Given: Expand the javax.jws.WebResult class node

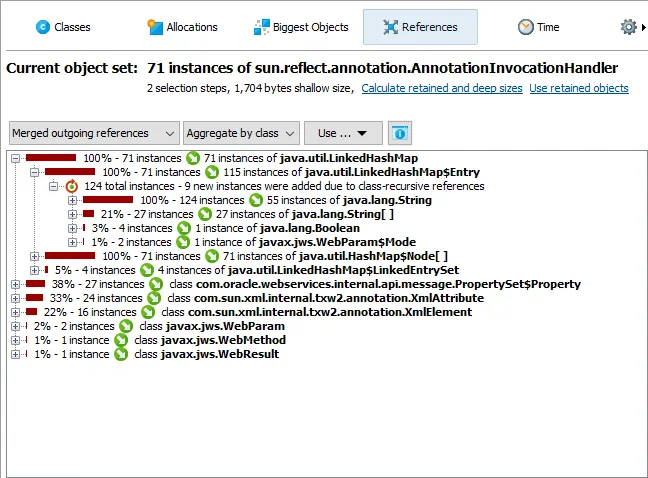Looking at the screenshot, I should 15,354.
